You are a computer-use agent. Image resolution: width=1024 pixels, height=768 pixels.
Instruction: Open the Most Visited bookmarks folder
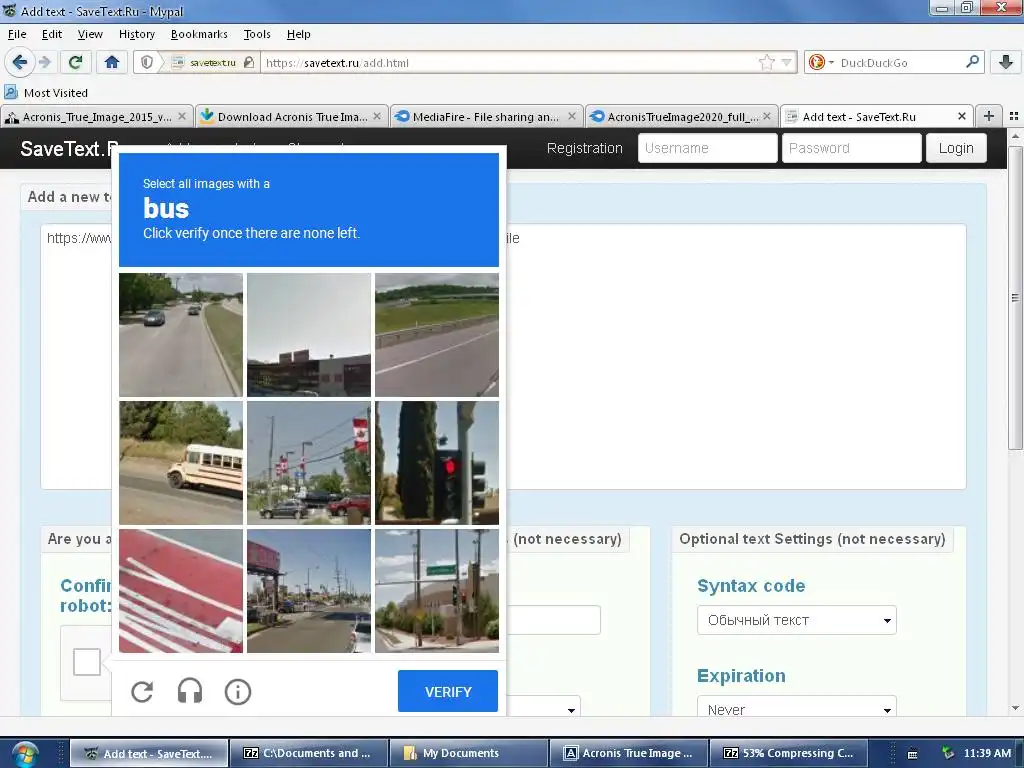pyautogui.click(x=46, y=93)
